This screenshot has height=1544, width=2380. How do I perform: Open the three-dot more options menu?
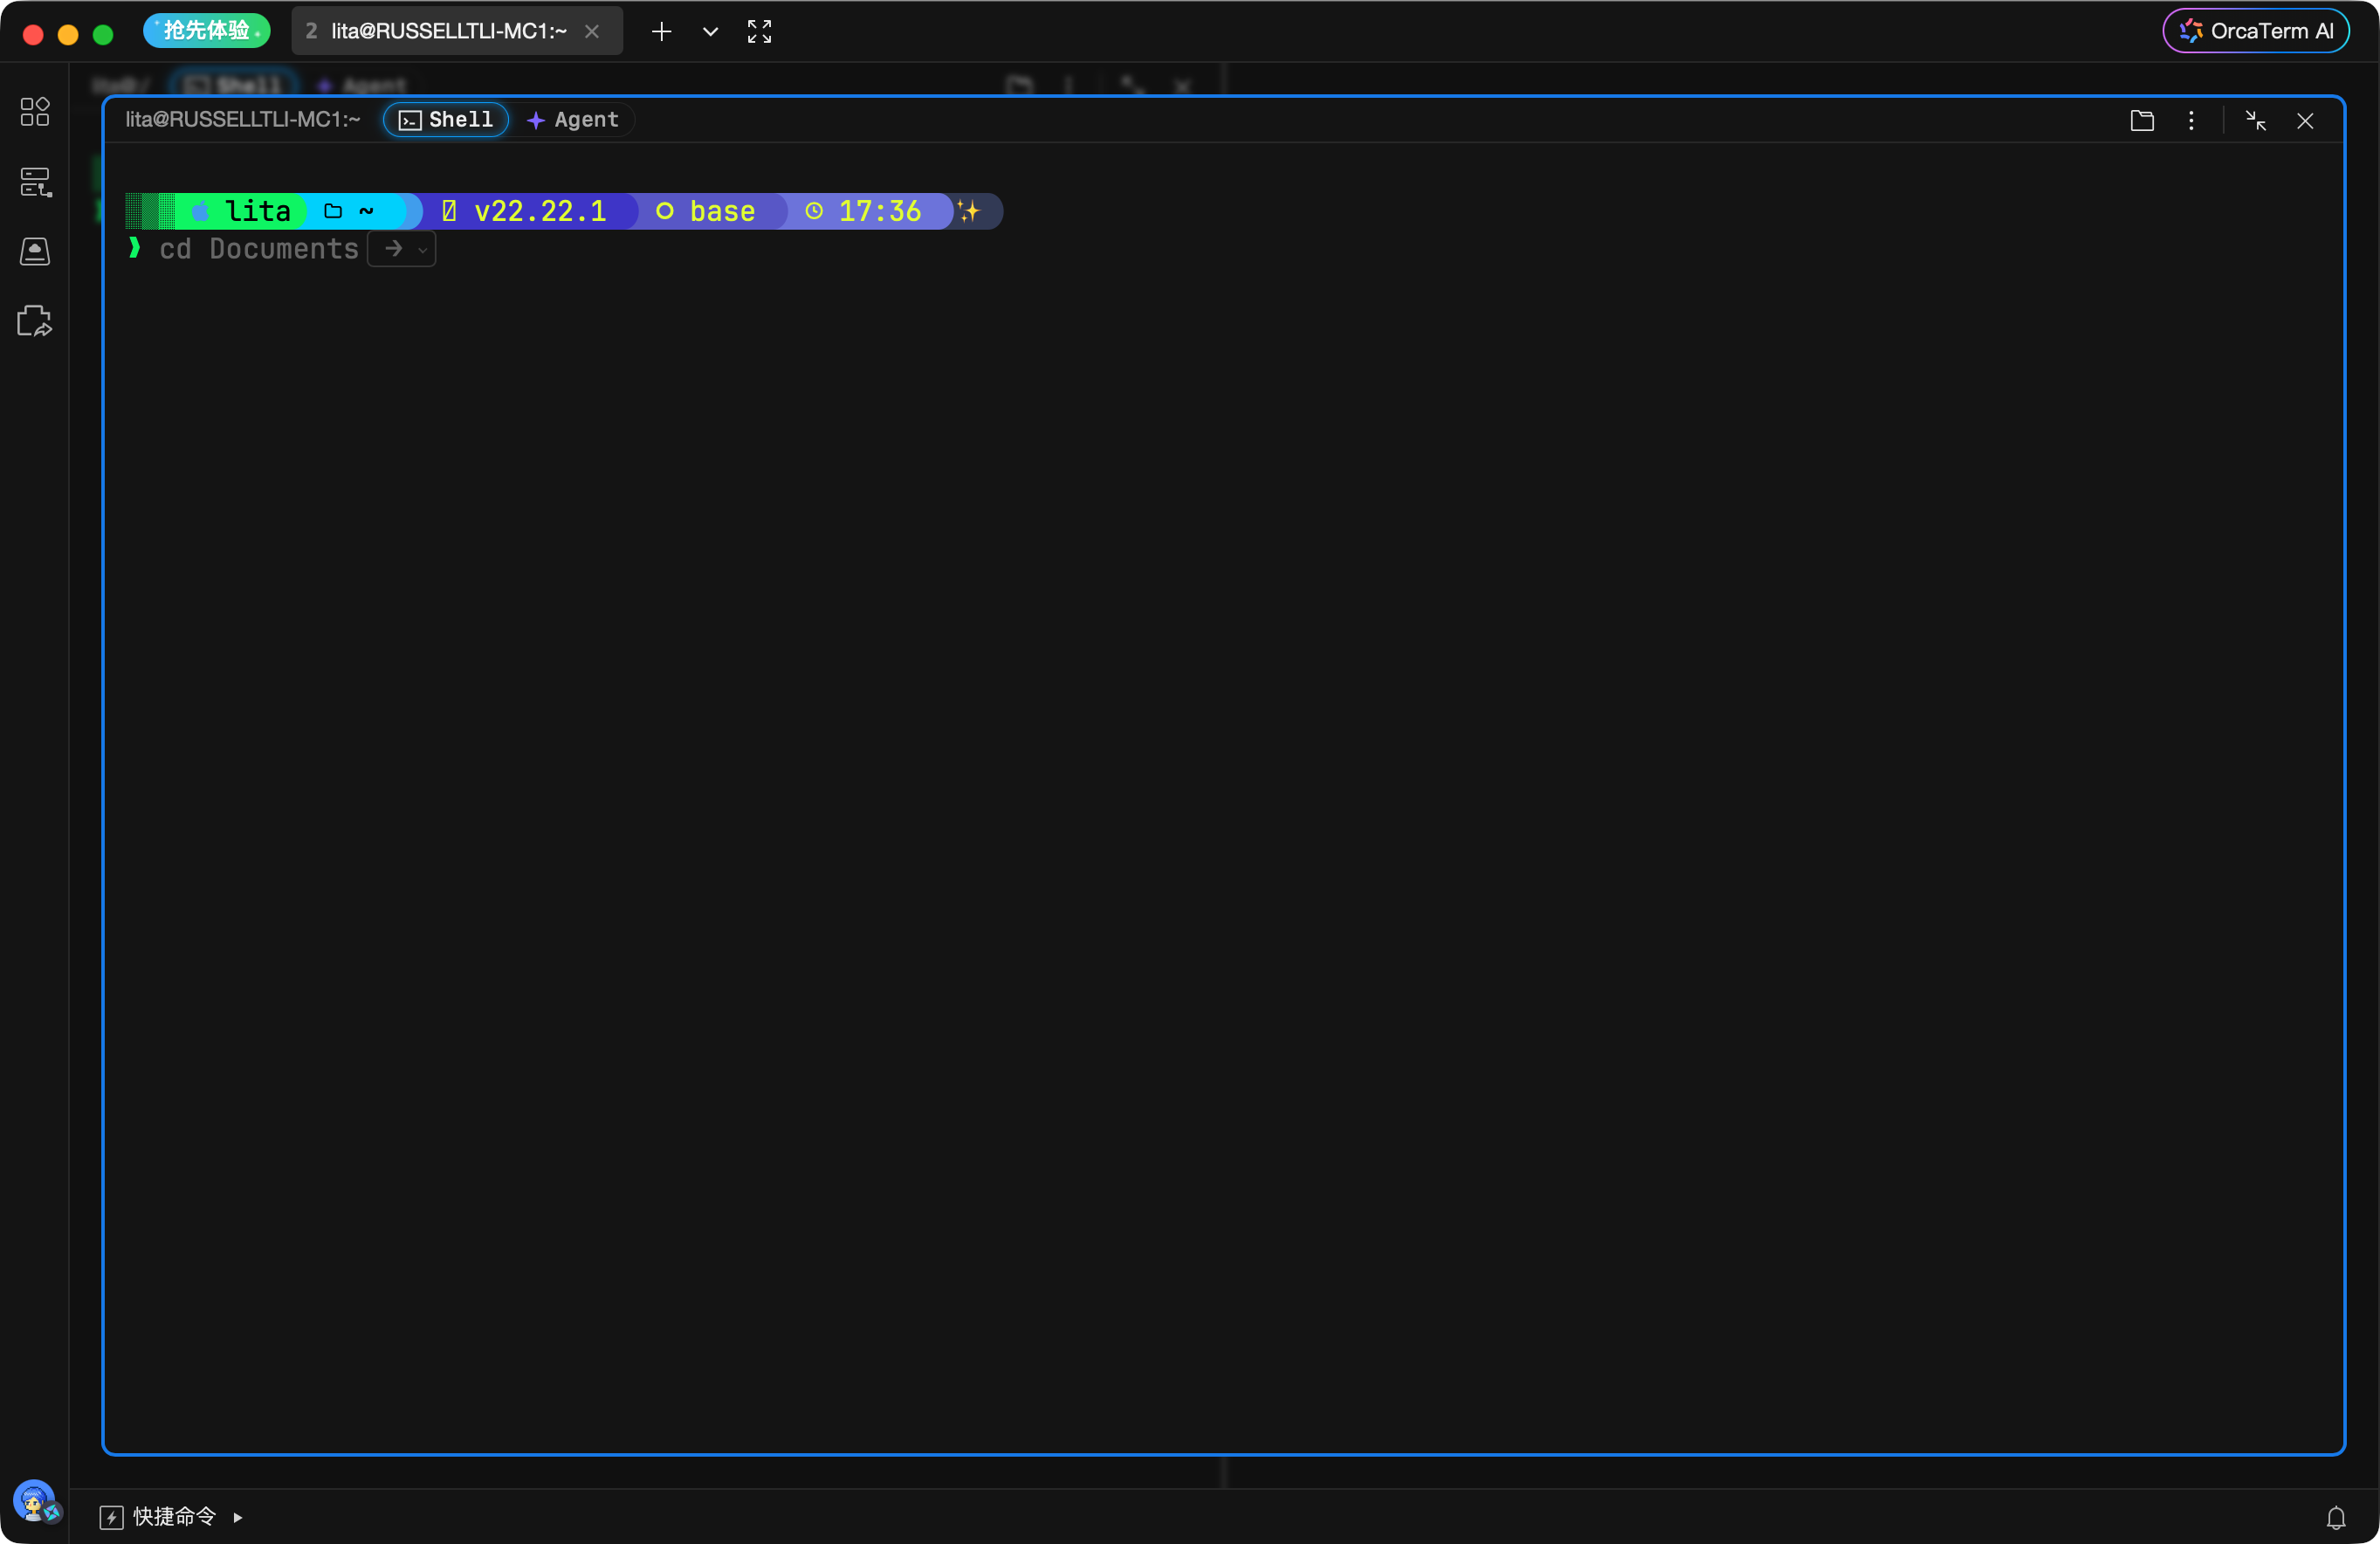coord(2190,120)
